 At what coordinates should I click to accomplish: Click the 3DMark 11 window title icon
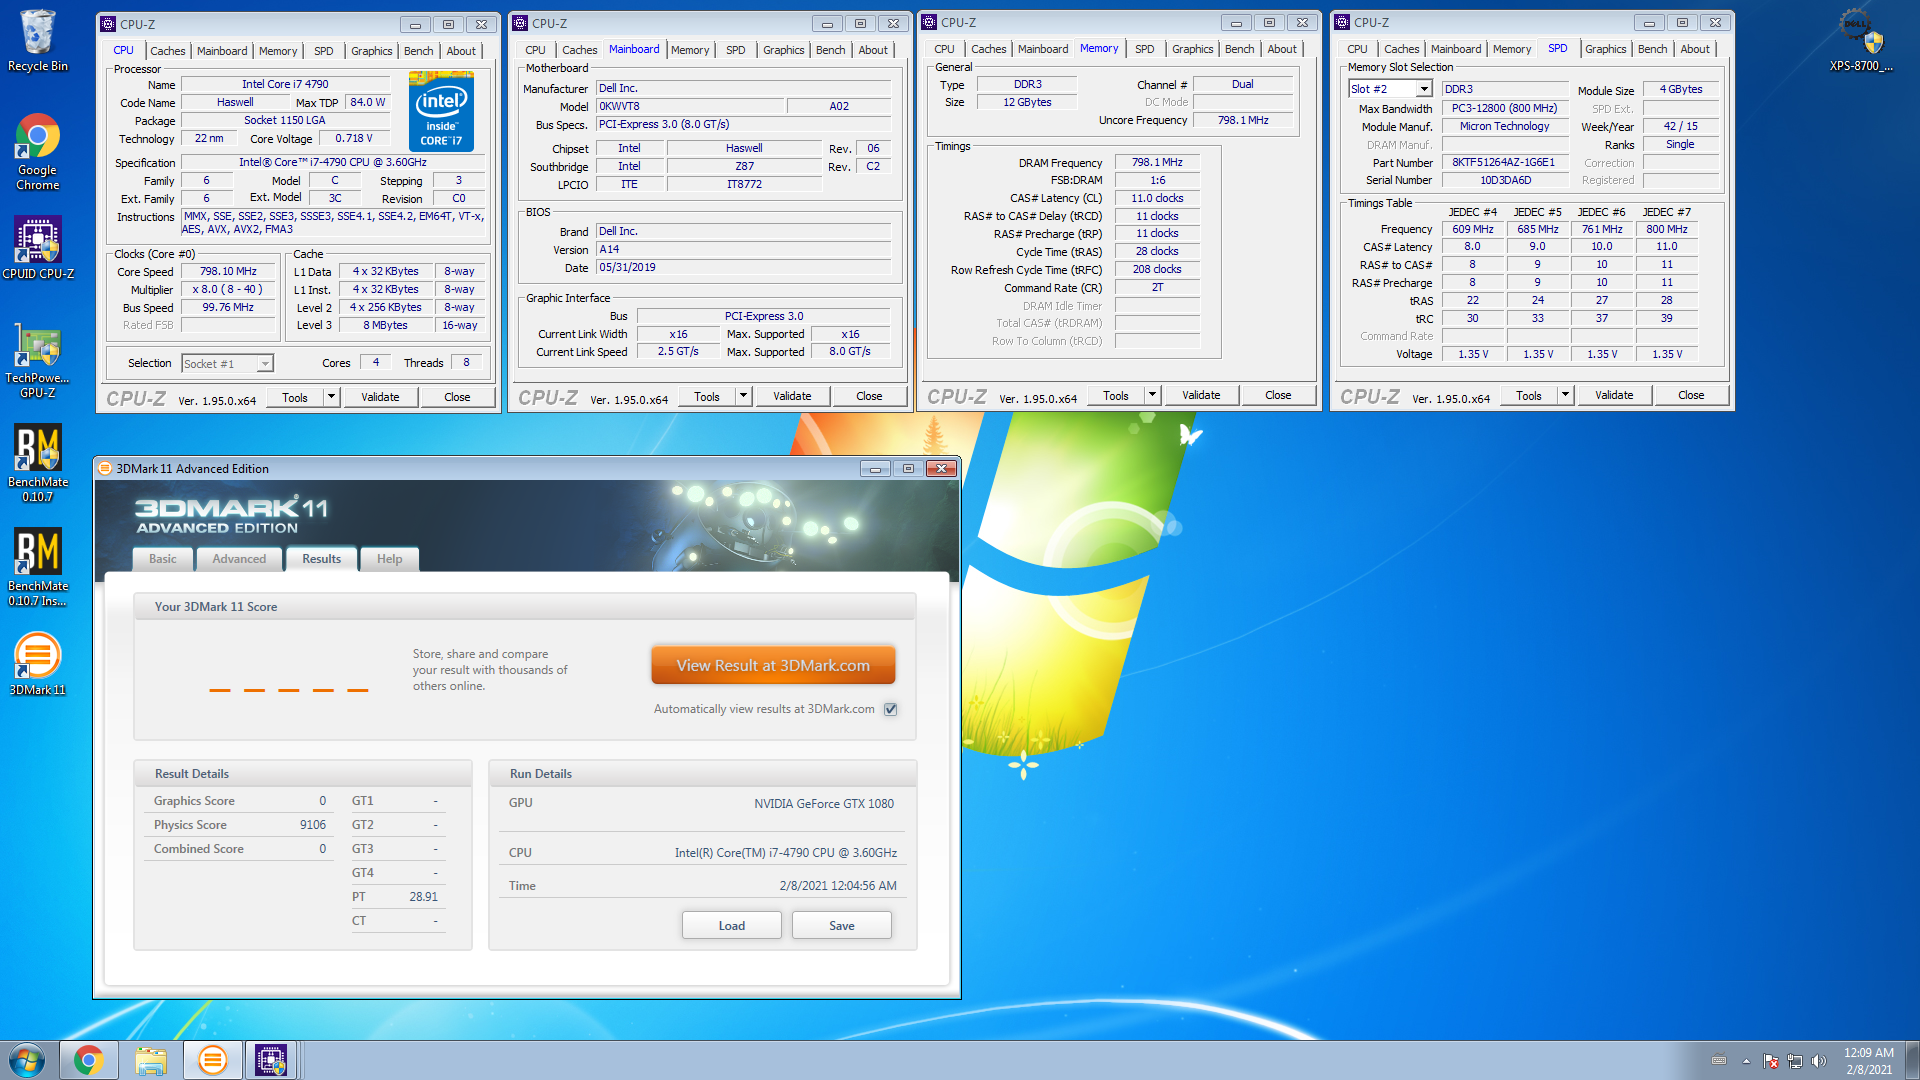click(105, 468)
